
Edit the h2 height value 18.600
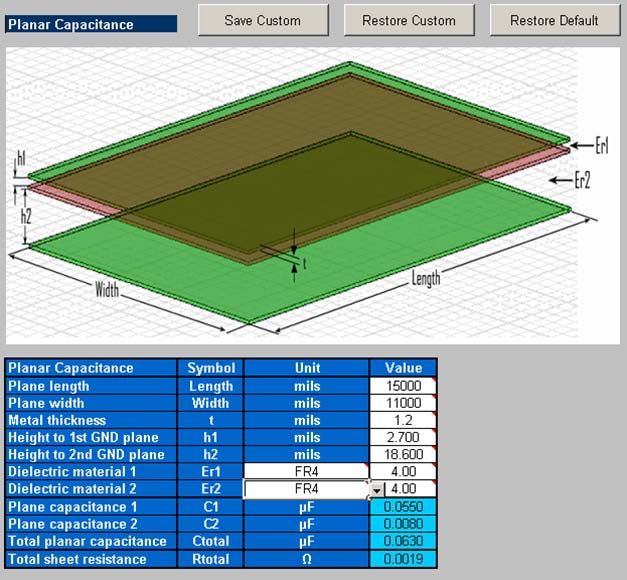click(403, 454)
